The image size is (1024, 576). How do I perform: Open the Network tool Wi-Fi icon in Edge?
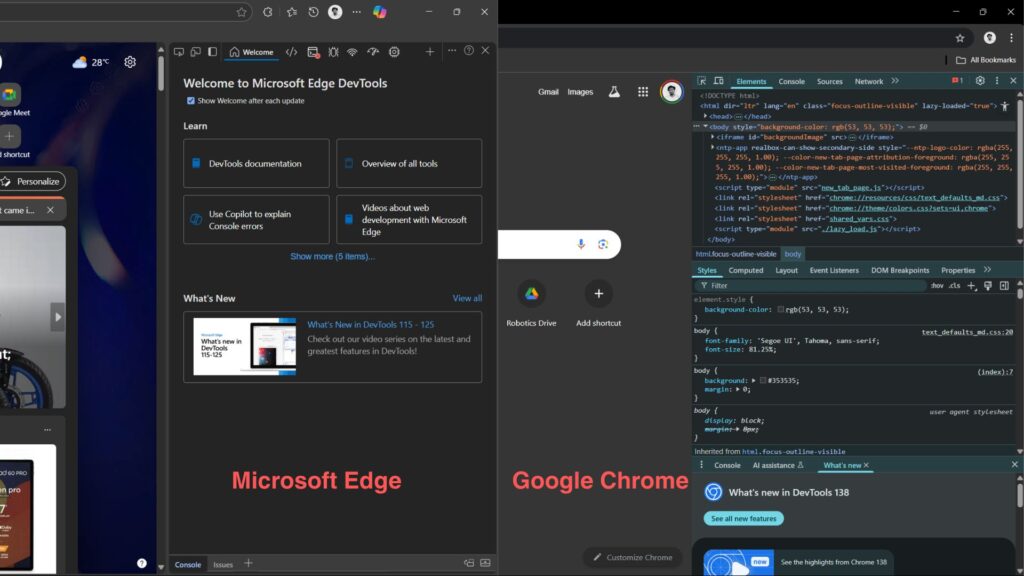(352, 52)
